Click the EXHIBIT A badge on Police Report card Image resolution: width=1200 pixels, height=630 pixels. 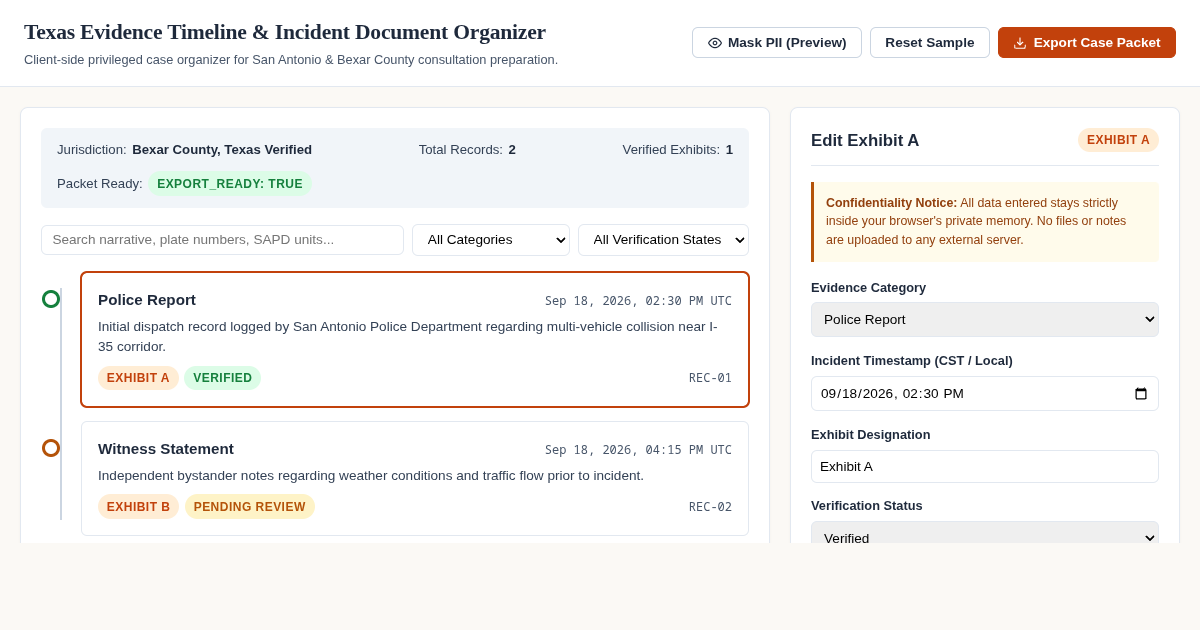pos(138,378)
